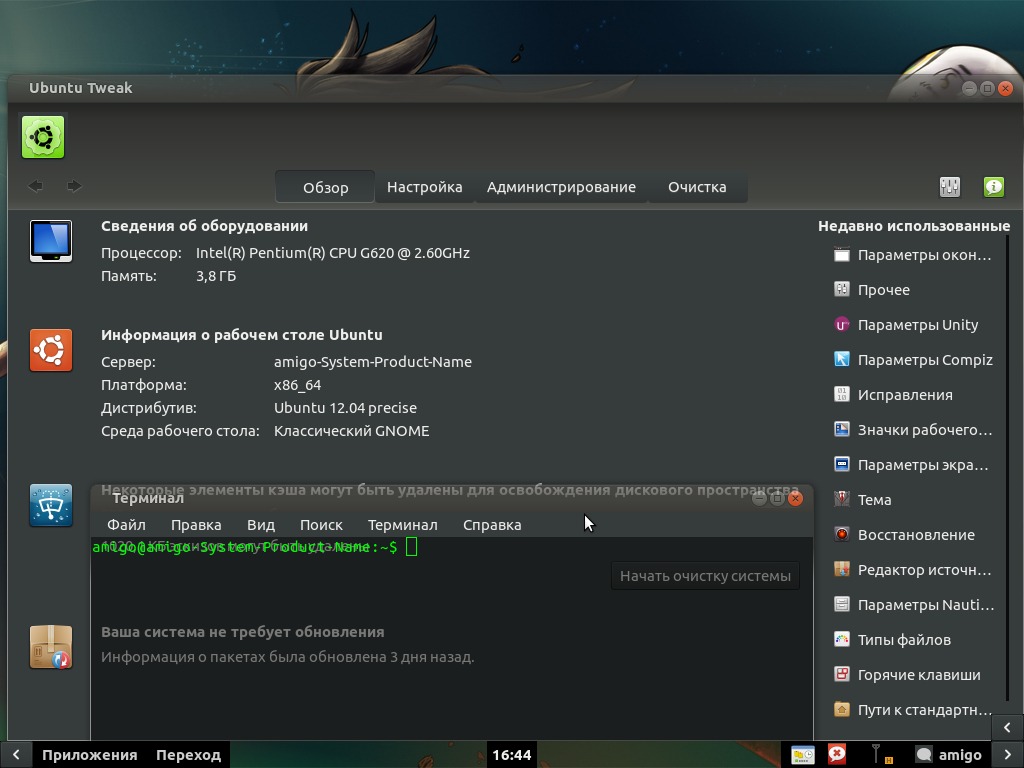Click Начать очистку системы button
The width and height of the screenshot is (1024, 768).
click(x=705, y=576)
